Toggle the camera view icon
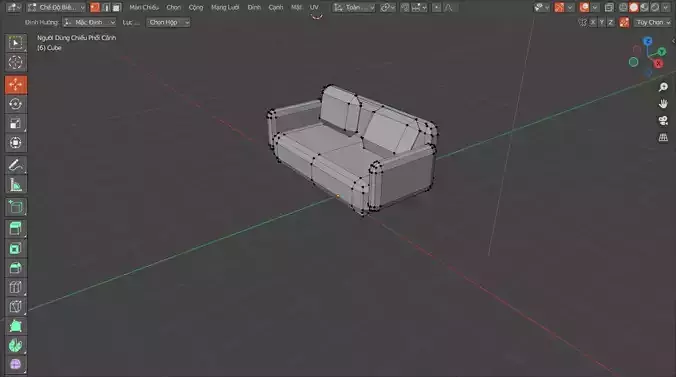The width and height of the screenshot is (676, 377). pos(663,121)
